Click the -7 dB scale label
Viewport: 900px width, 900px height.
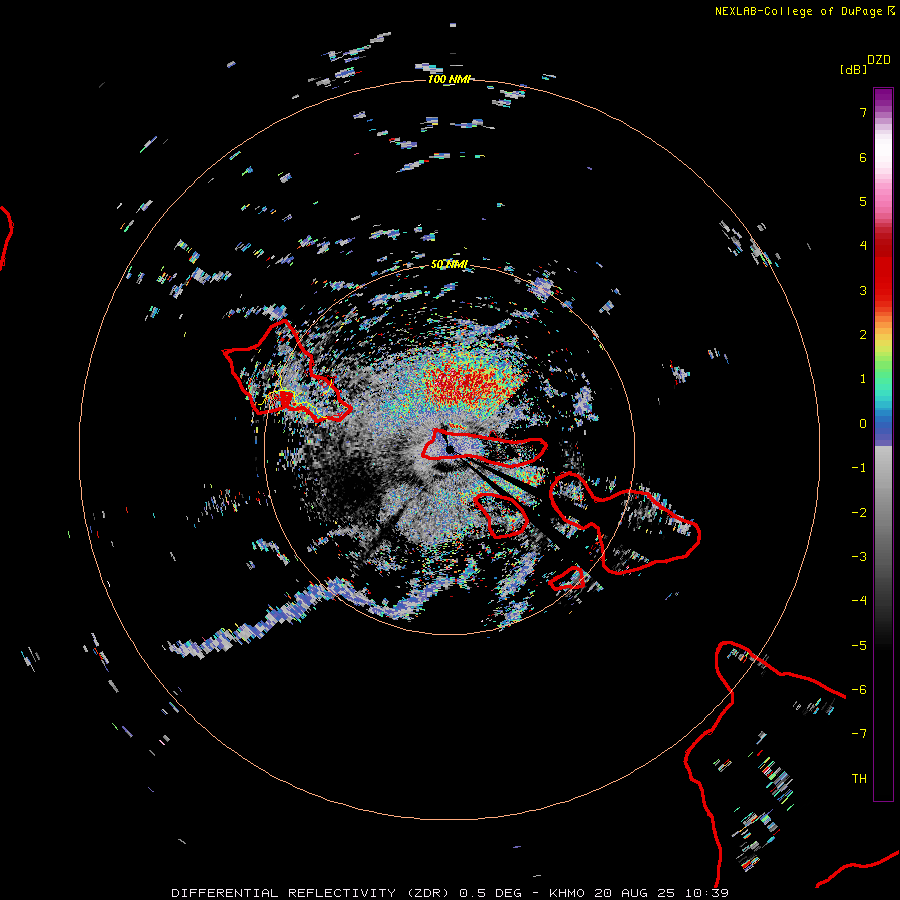coord(859,734)
